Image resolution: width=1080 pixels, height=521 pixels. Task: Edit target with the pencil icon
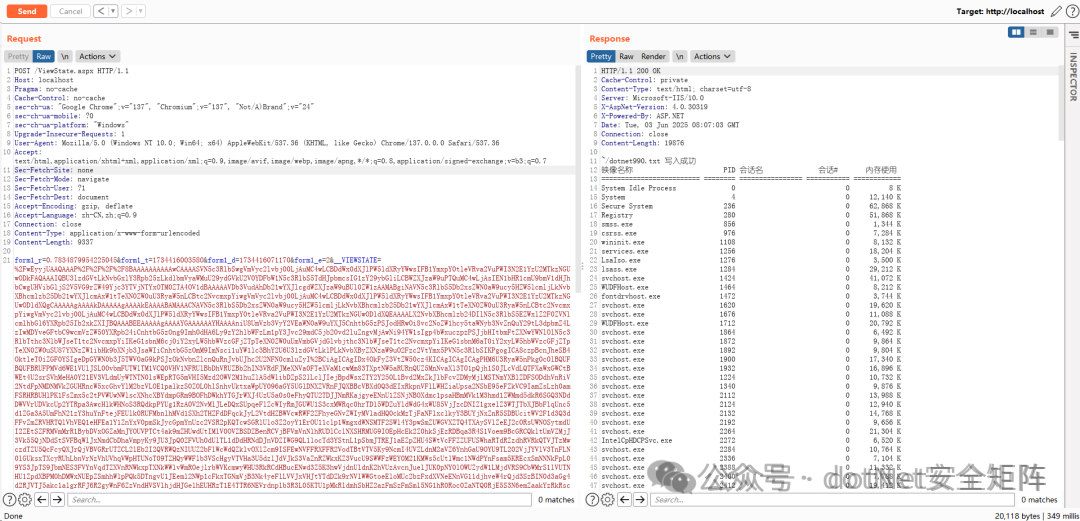[x=1056, y=11]
